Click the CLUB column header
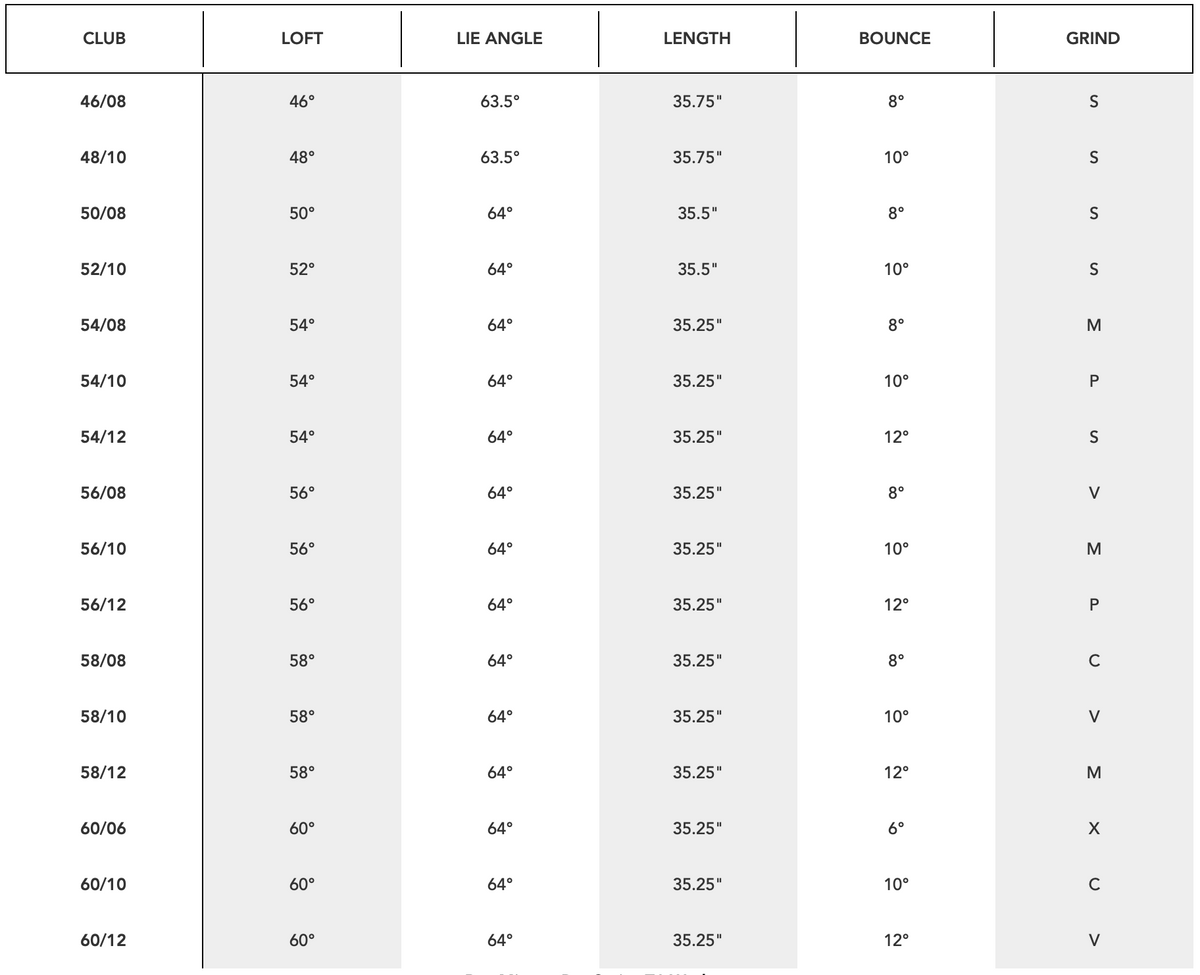1200x975 pixels. pos(104,39)
